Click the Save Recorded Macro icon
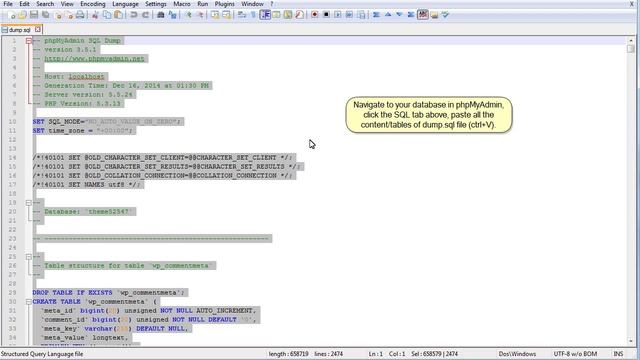This screenshot has width=640, height=360. [361, 15]
